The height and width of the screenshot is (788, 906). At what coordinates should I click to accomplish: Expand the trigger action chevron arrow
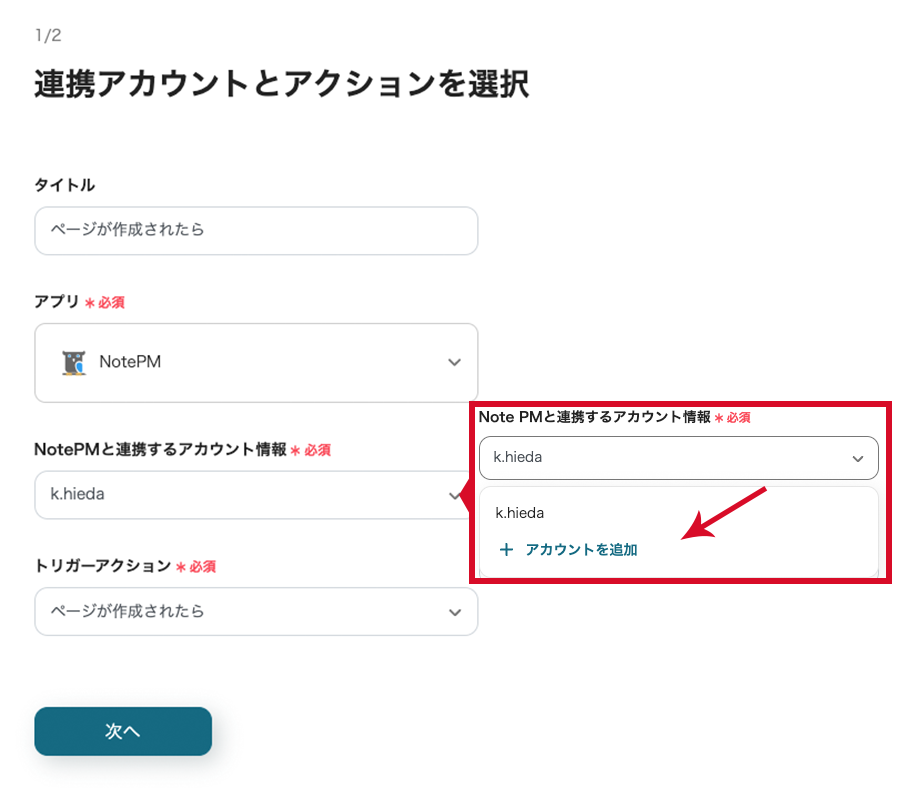[x=455, y=612]
